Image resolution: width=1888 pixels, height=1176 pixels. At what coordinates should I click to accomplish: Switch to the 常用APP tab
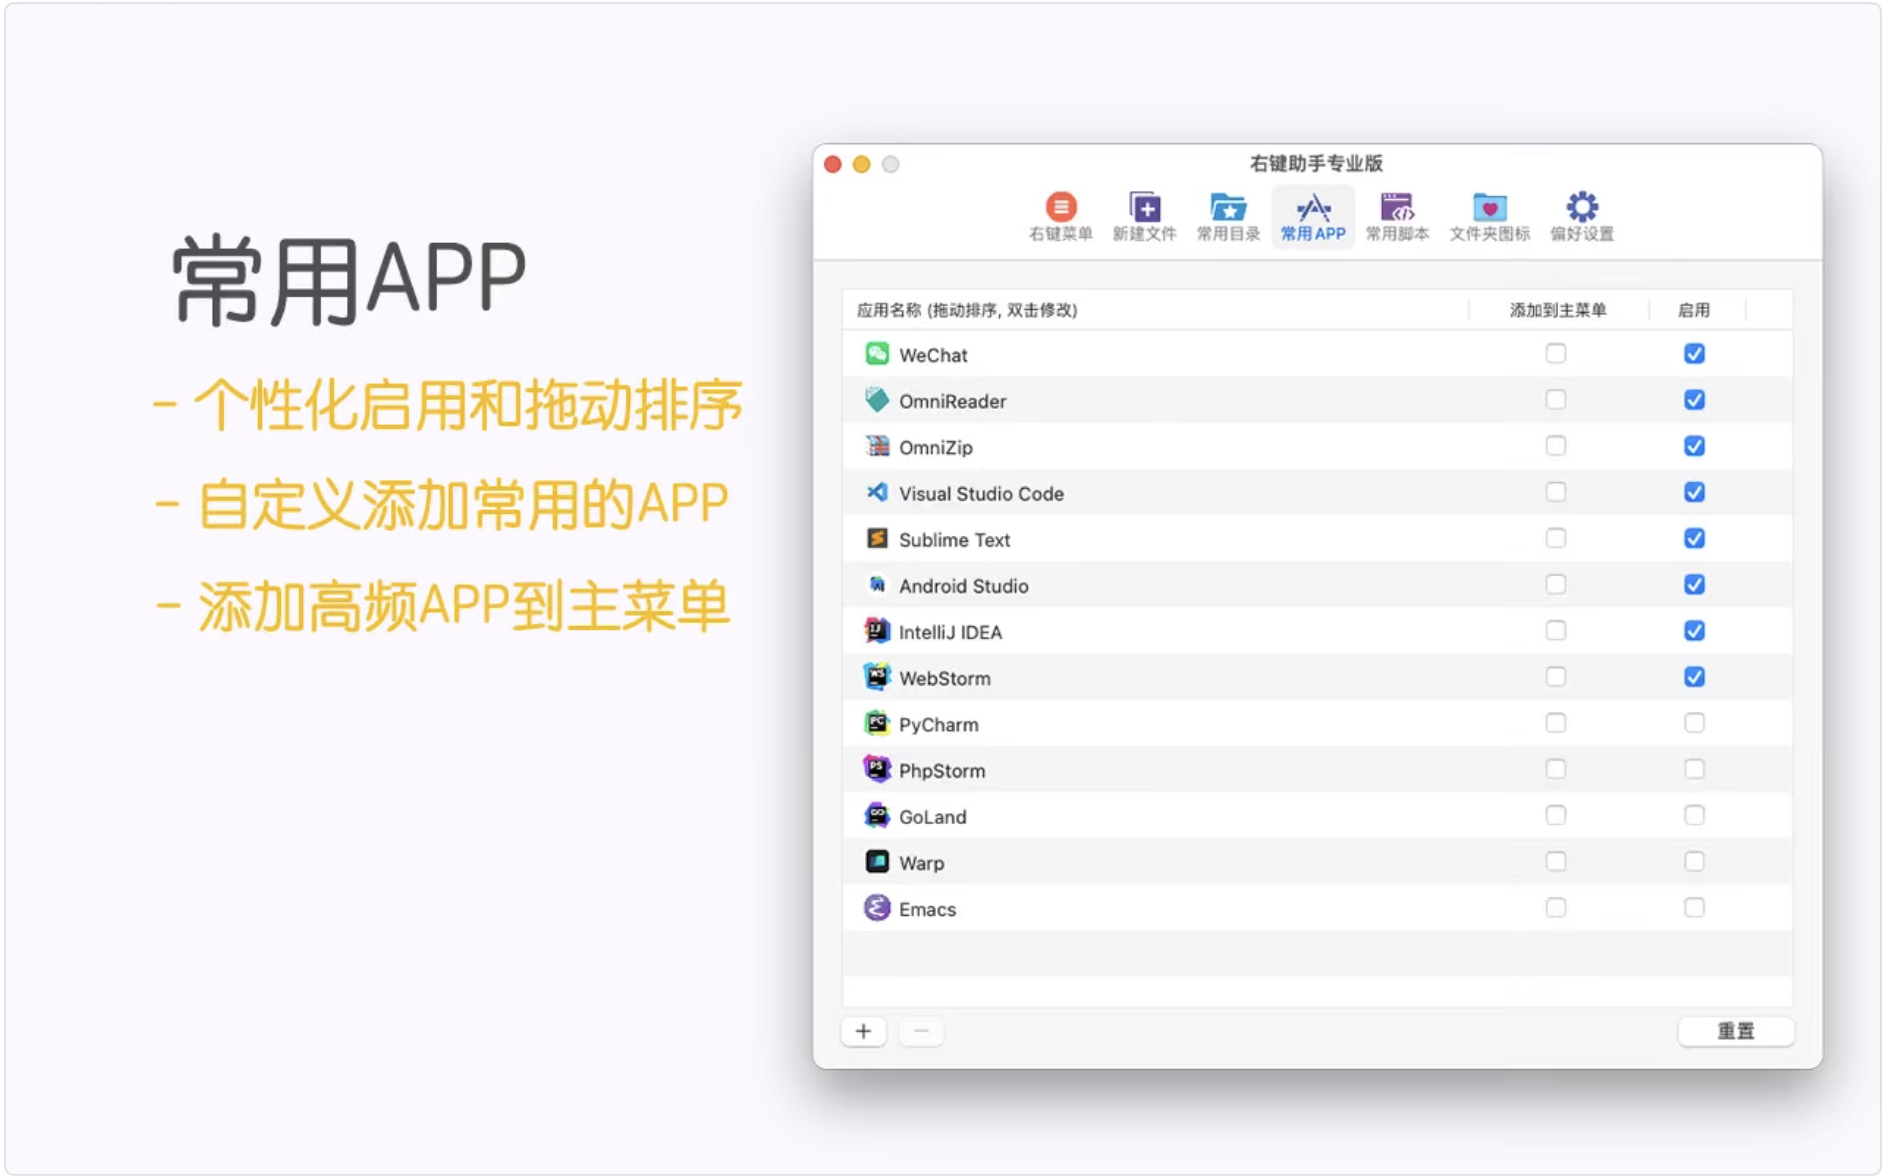[x=1312, y=215]
